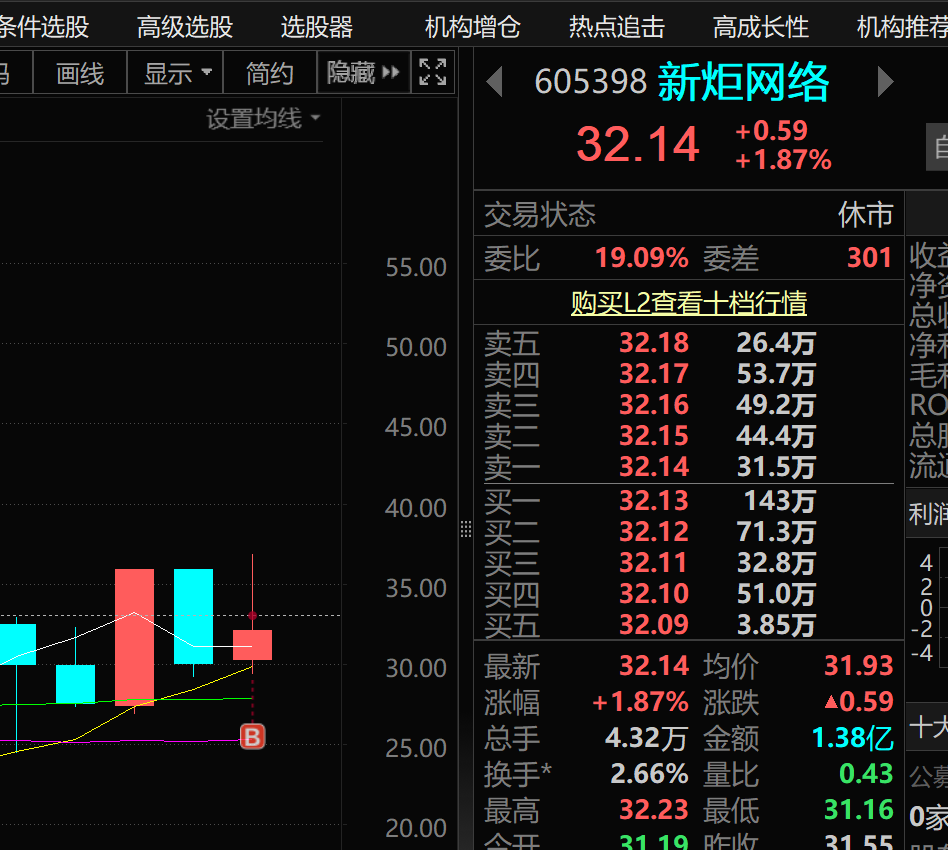Open the 高成长性 tab
Viewport: 948px width, 850px height.
[x=761, y=27]
